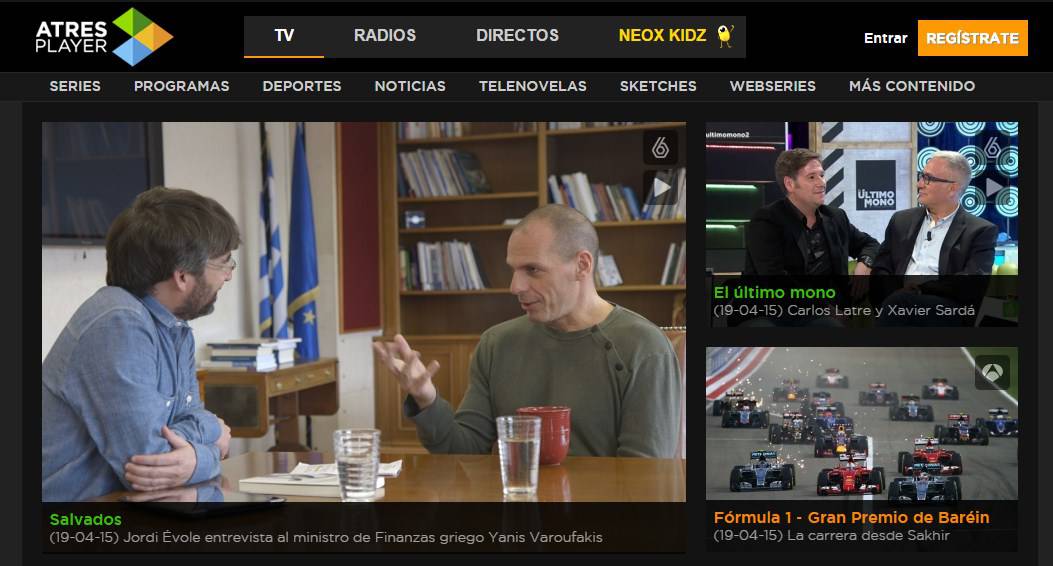Viewport: 1053px width, 566px height.
Task: Click the Neox Kidz mascot icon
Action: click(725, 36)
